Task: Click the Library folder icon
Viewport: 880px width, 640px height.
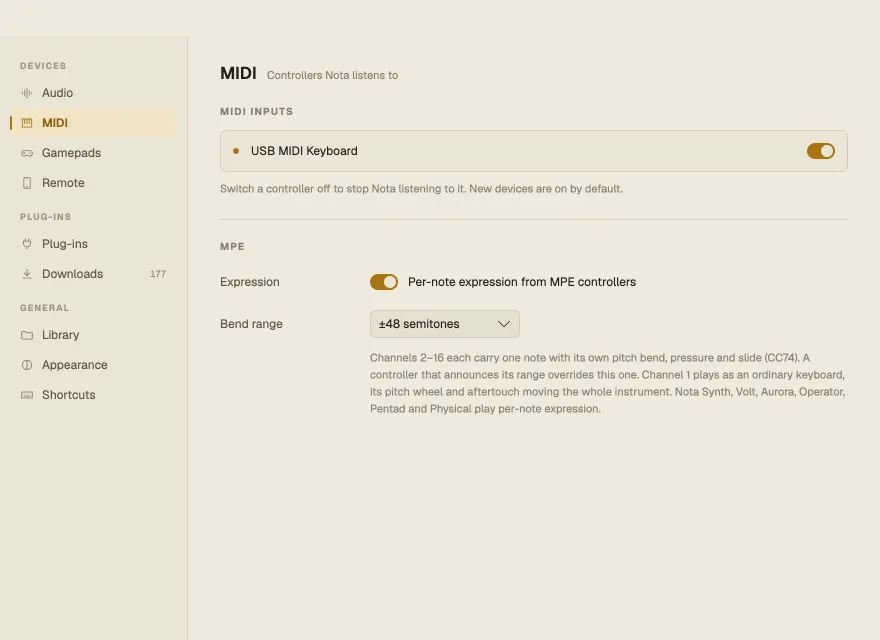Action: coord(27,335)
